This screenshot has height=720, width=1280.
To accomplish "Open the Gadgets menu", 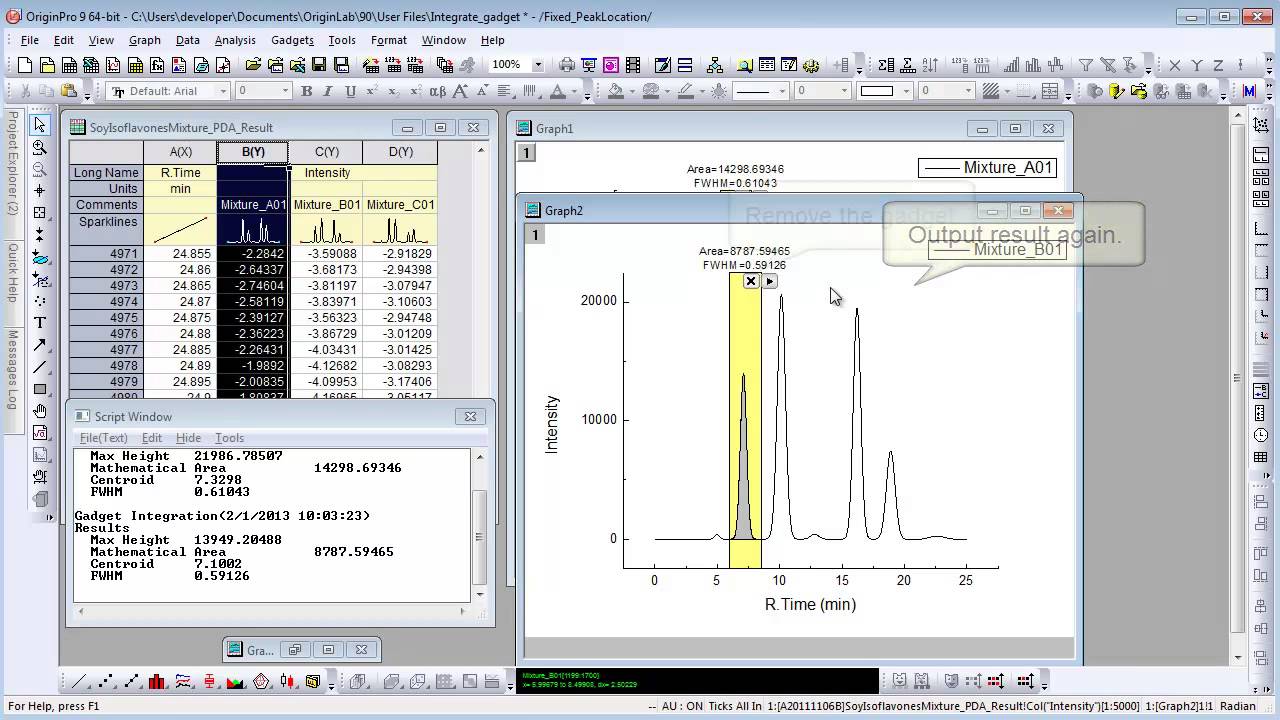I will [292, 40].
